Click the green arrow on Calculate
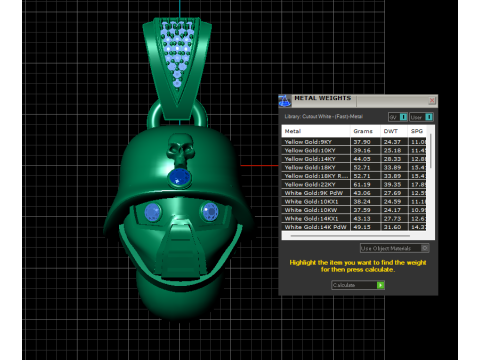480x360 pixels. (x=381, y=285)
